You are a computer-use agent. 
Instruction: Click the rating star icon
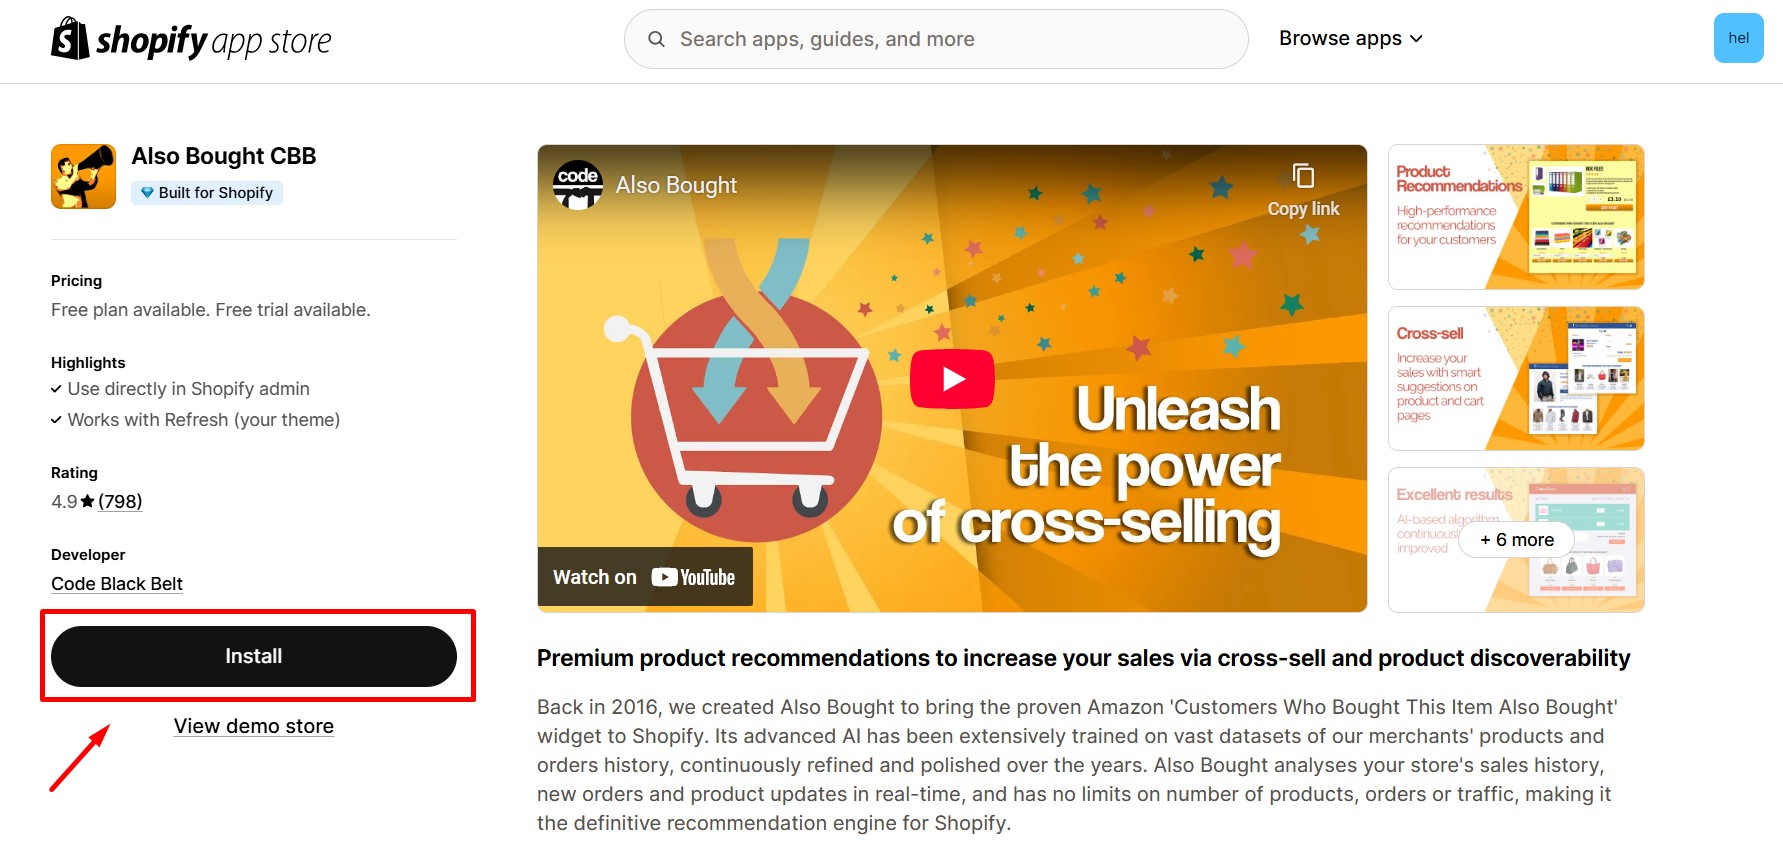88,502
